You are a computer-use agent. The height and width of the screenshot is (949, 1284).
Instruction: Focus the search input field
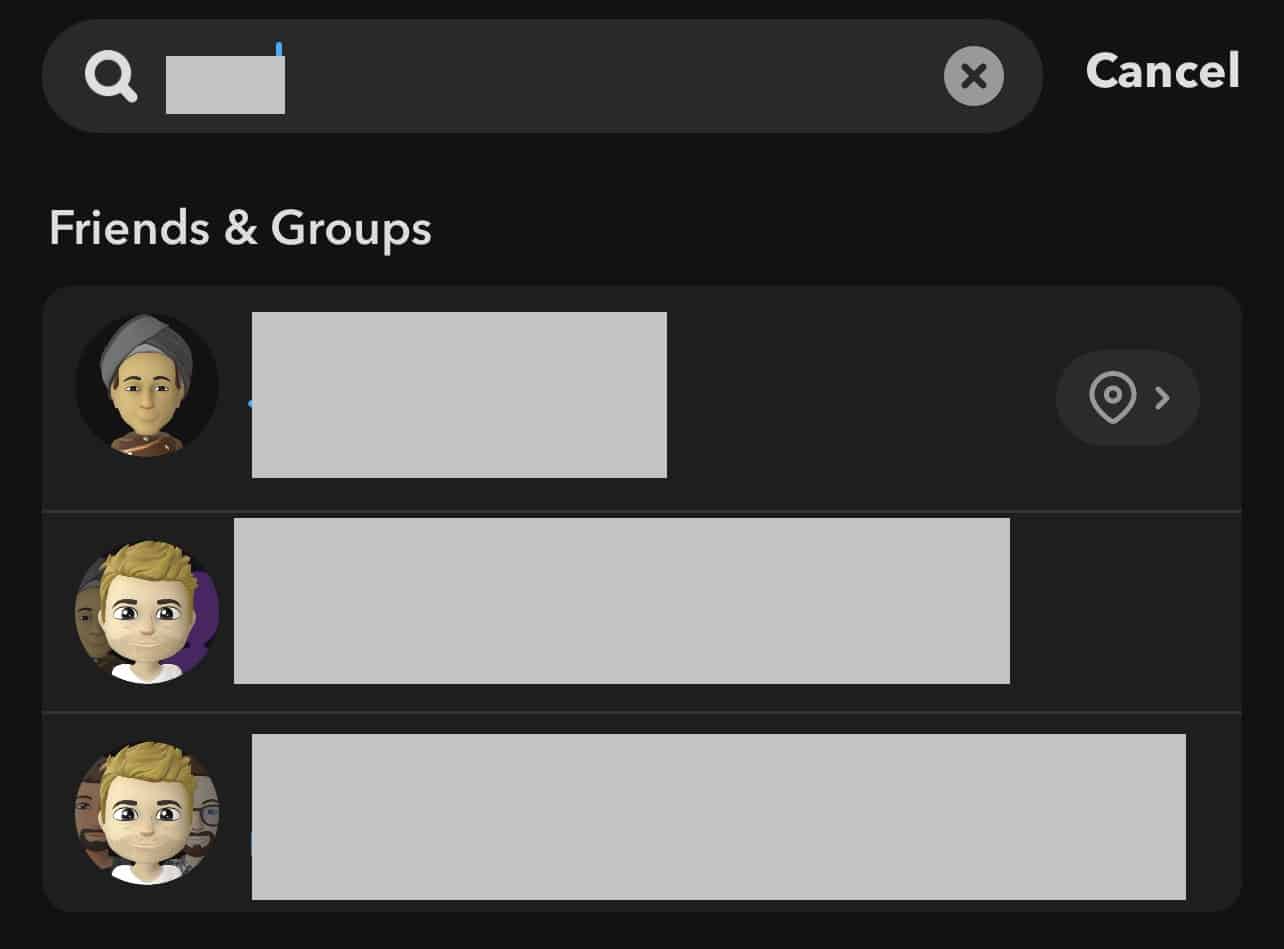click(x=542, y=76)
